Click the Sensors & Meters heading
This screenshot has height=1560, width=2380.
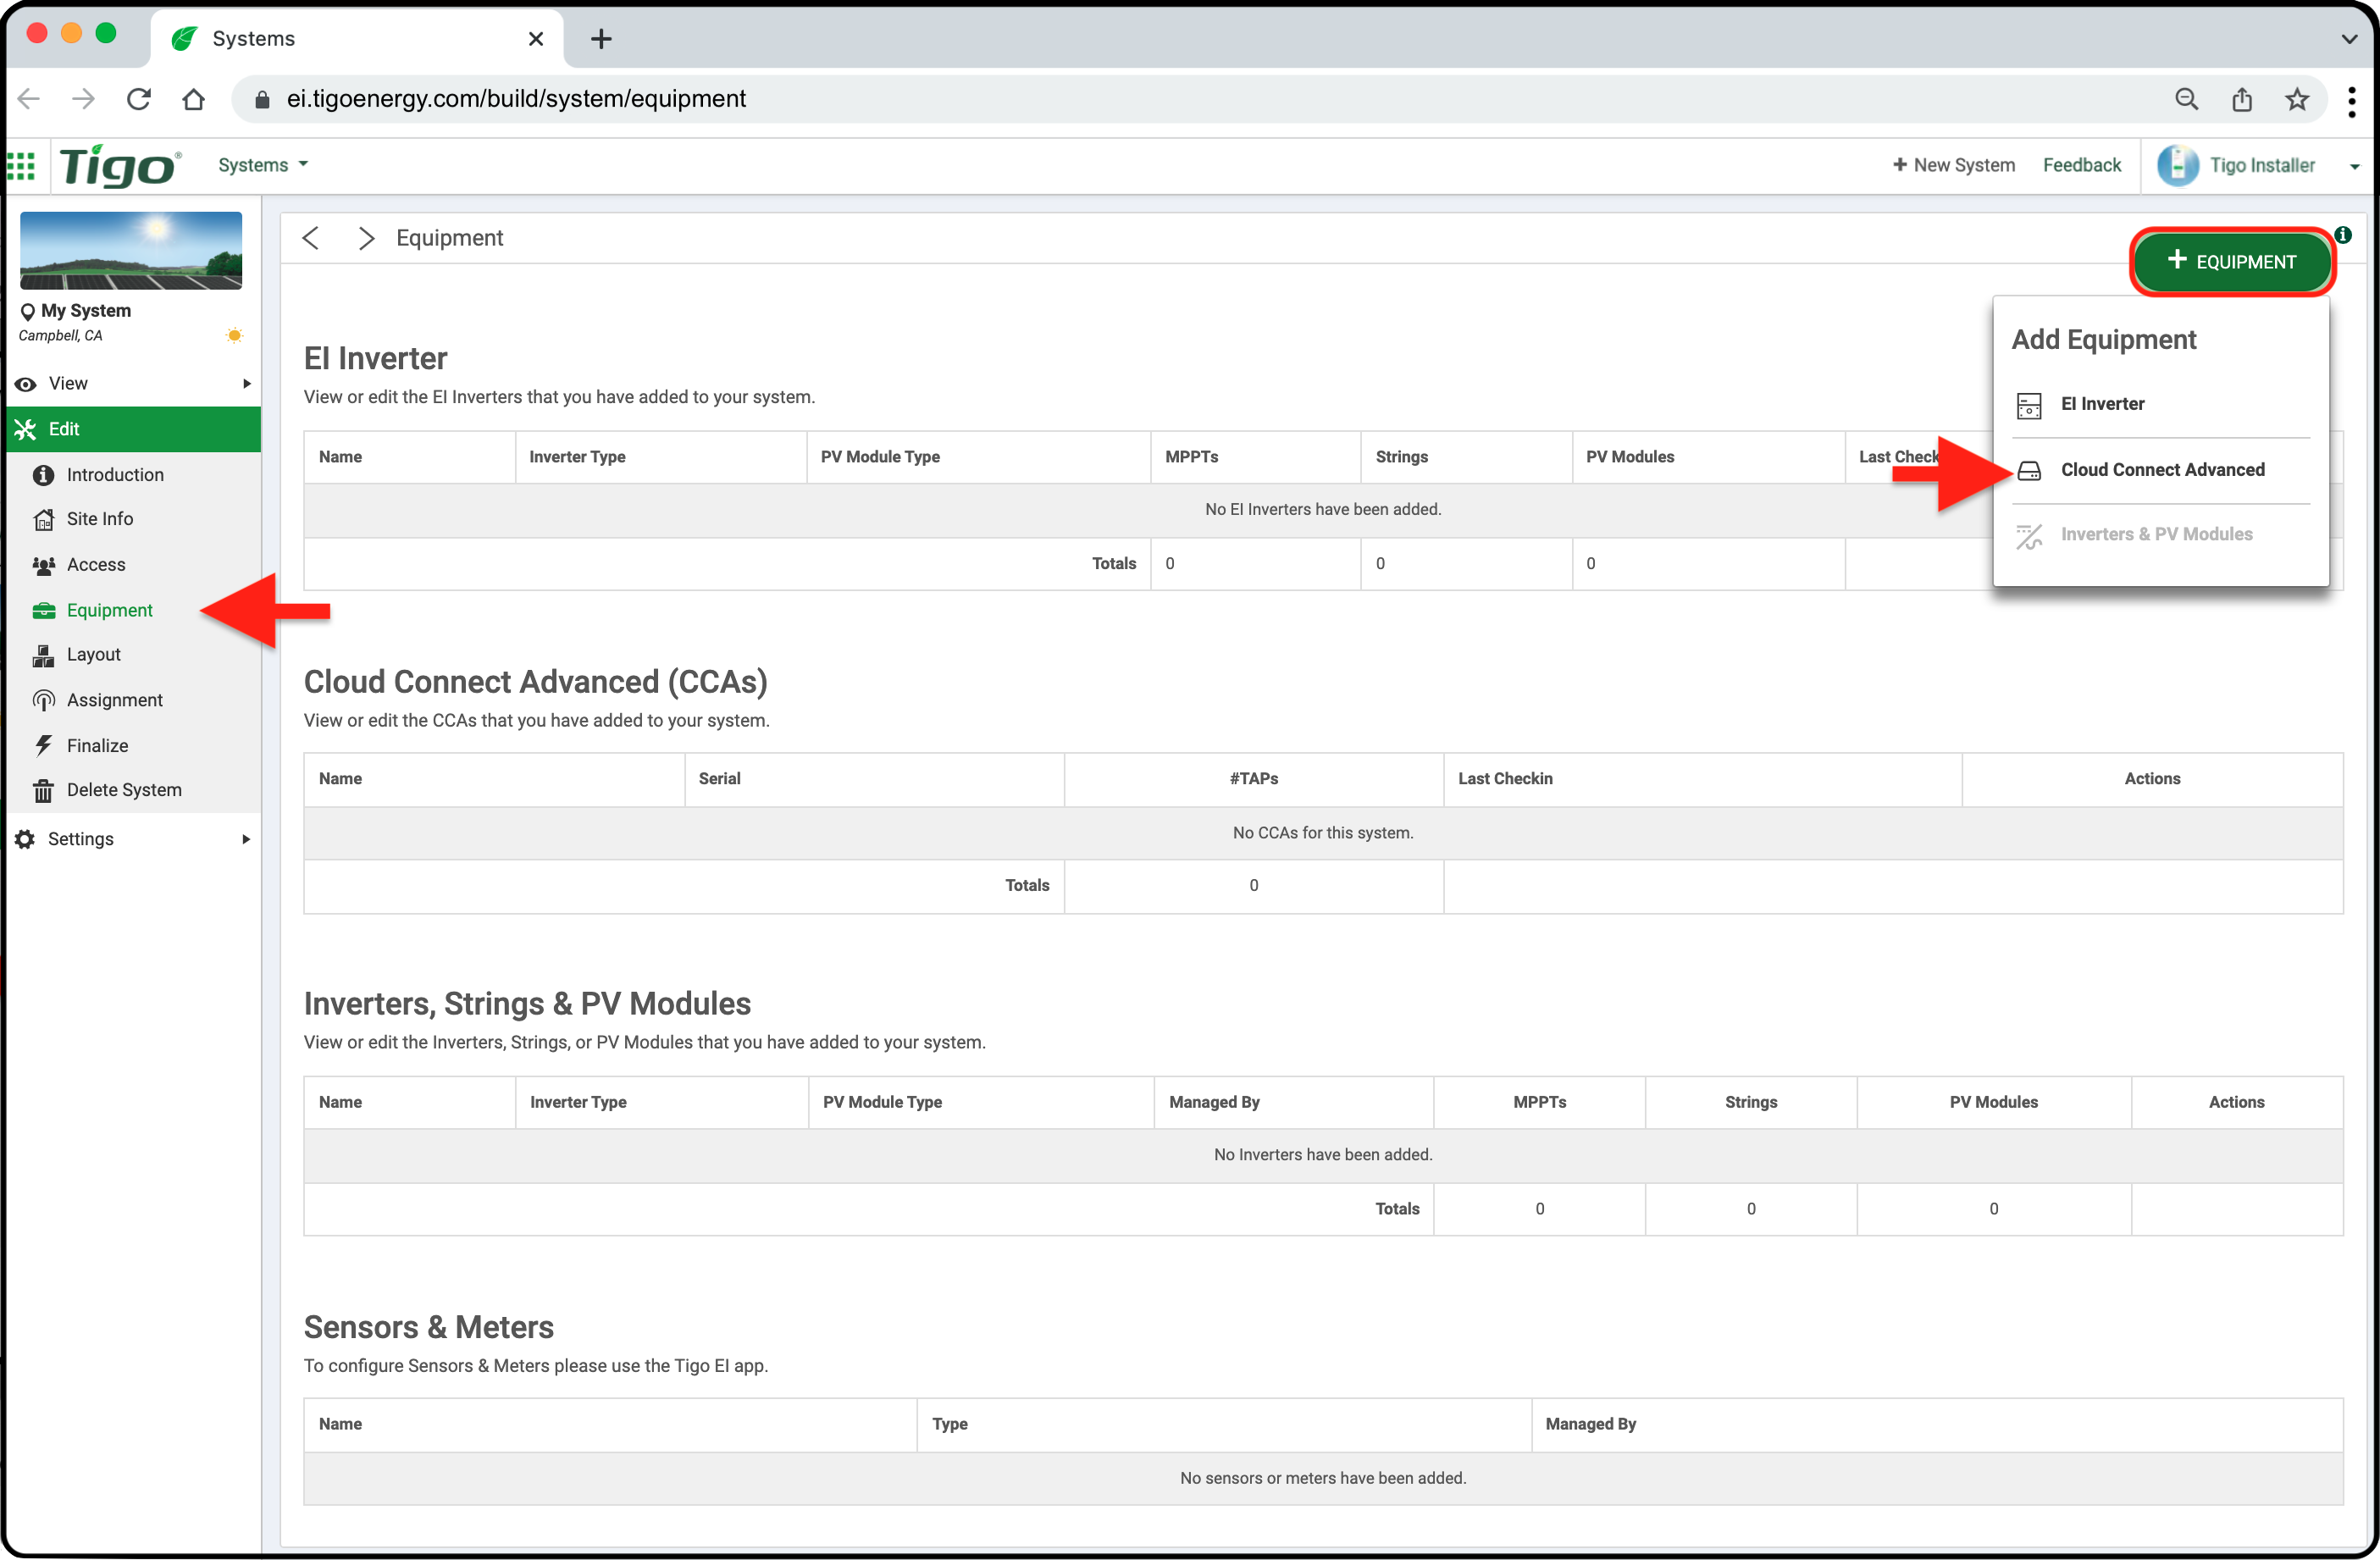[x=428, y=1328]
